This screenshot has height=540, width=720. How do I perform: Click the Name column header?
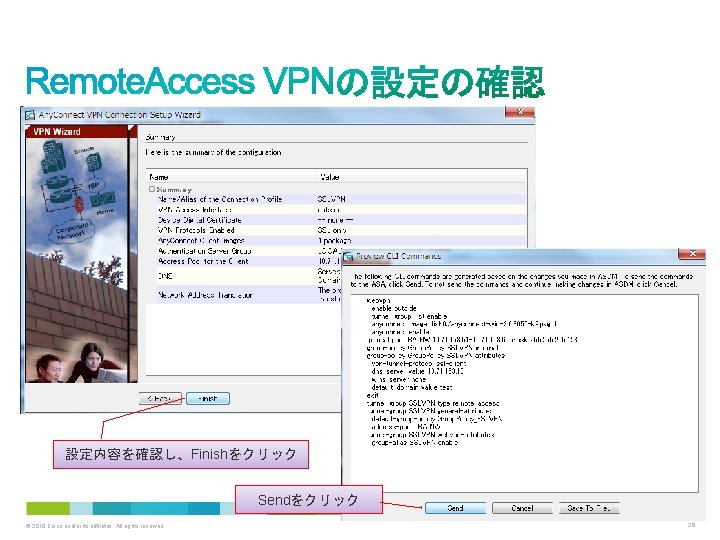point(231,177)
